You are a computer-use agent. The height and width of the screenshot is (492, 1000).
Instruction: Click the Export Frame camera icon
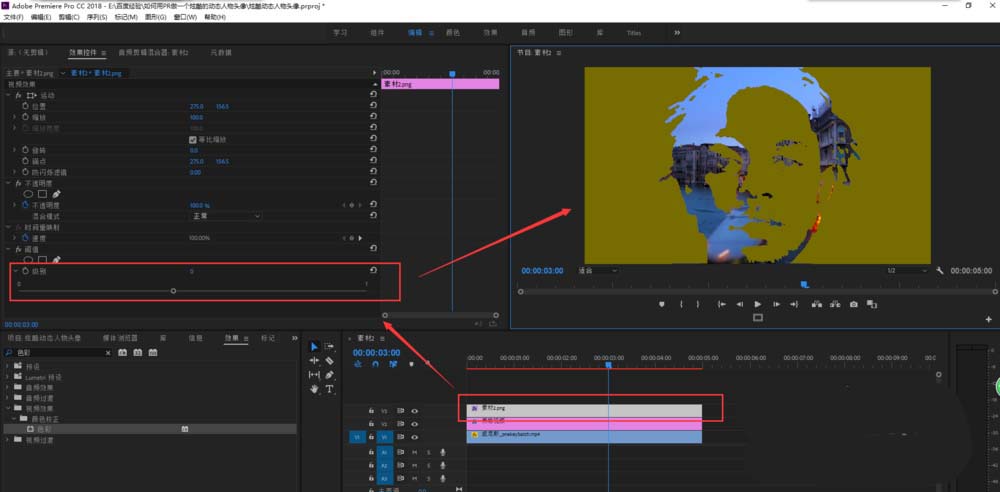(853, 304)
